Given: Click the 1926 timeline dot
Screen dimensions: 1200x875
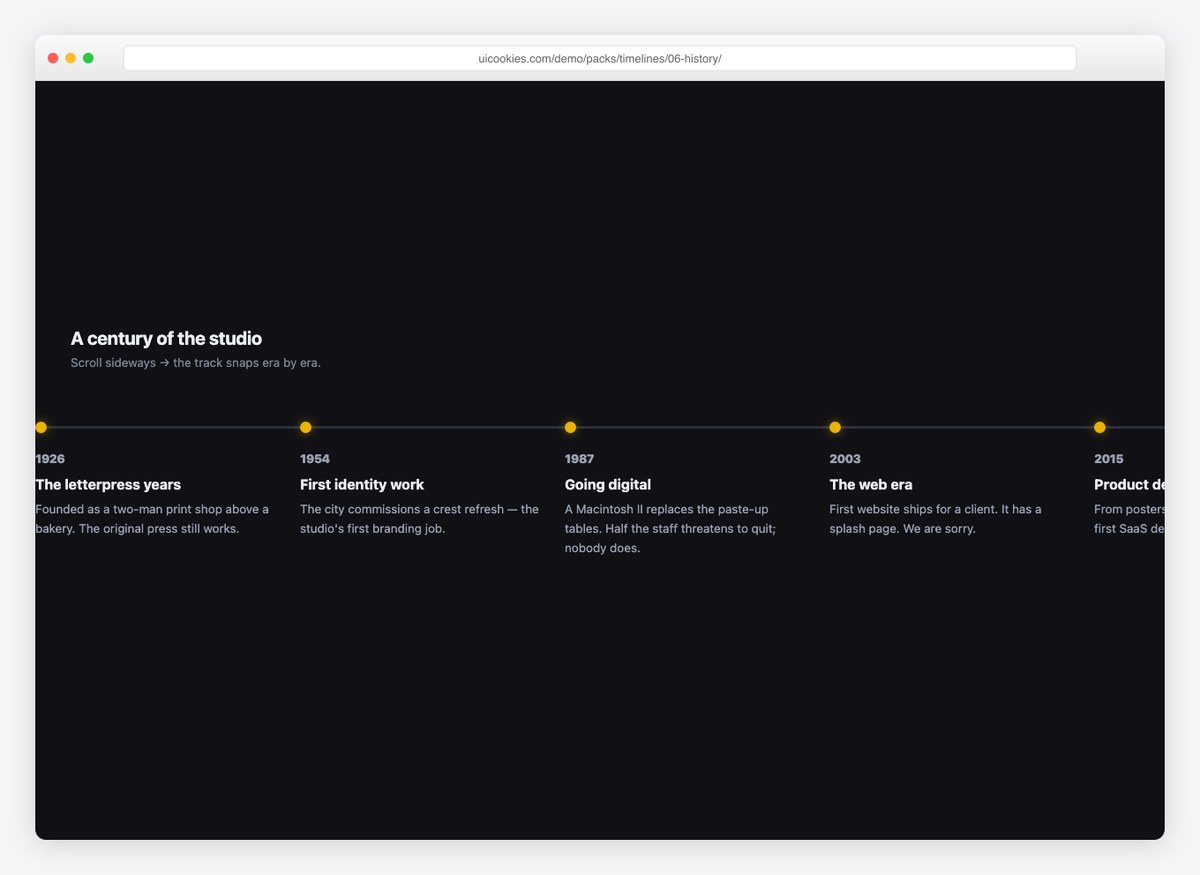Looking at the screenshot, I should [41, 427].
